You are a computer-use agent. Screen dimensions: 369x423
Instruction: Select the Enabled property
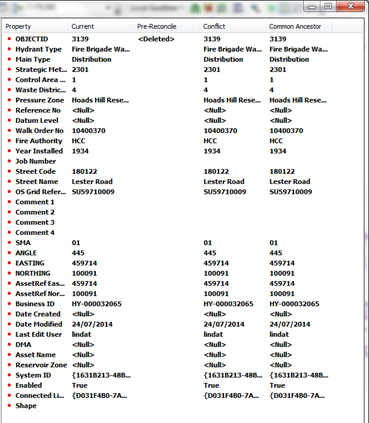pyautogui.click(x=29, y=385)
